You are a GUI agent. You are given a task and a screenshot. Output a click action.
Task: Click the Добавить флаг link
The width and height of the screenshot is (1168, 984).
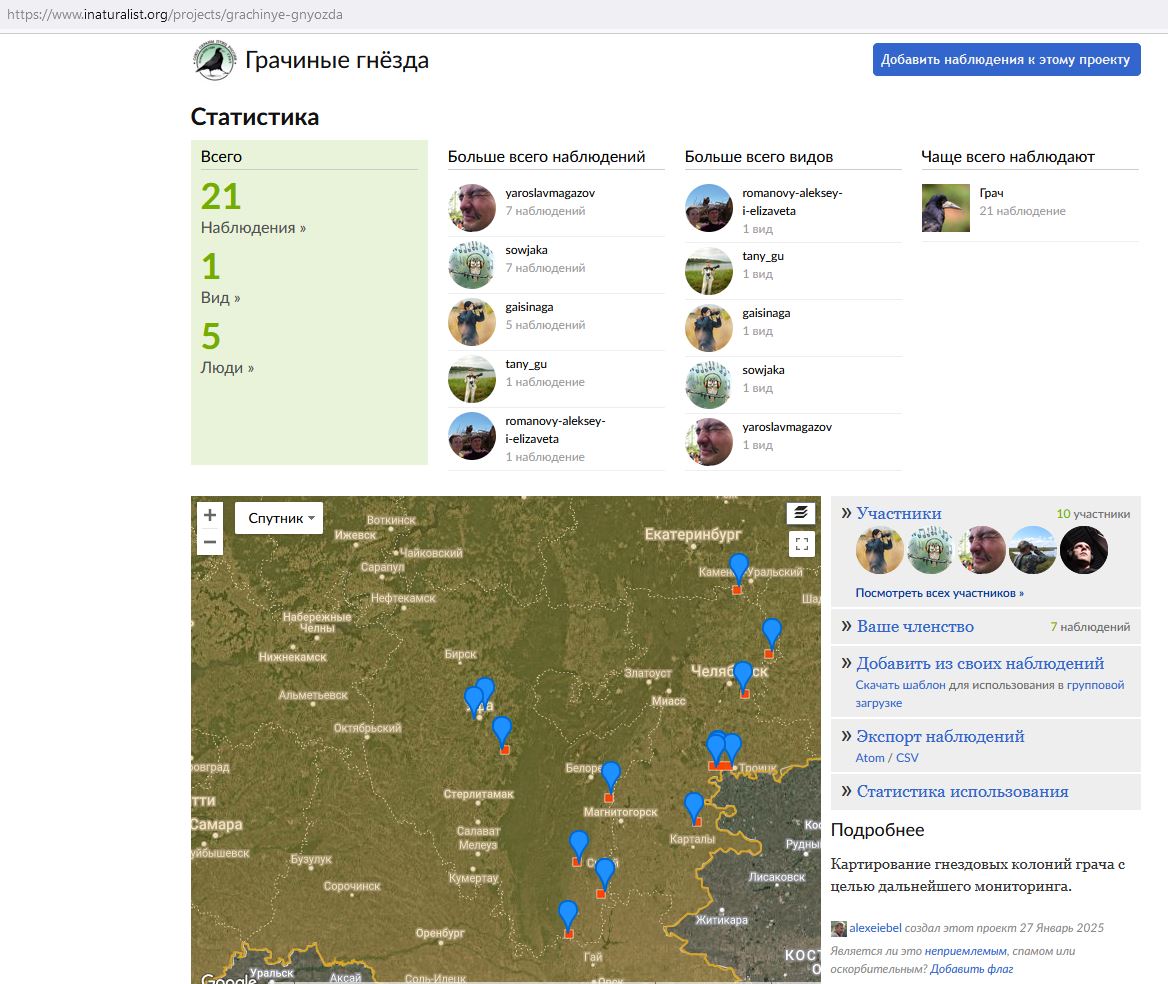coord(971,969)
